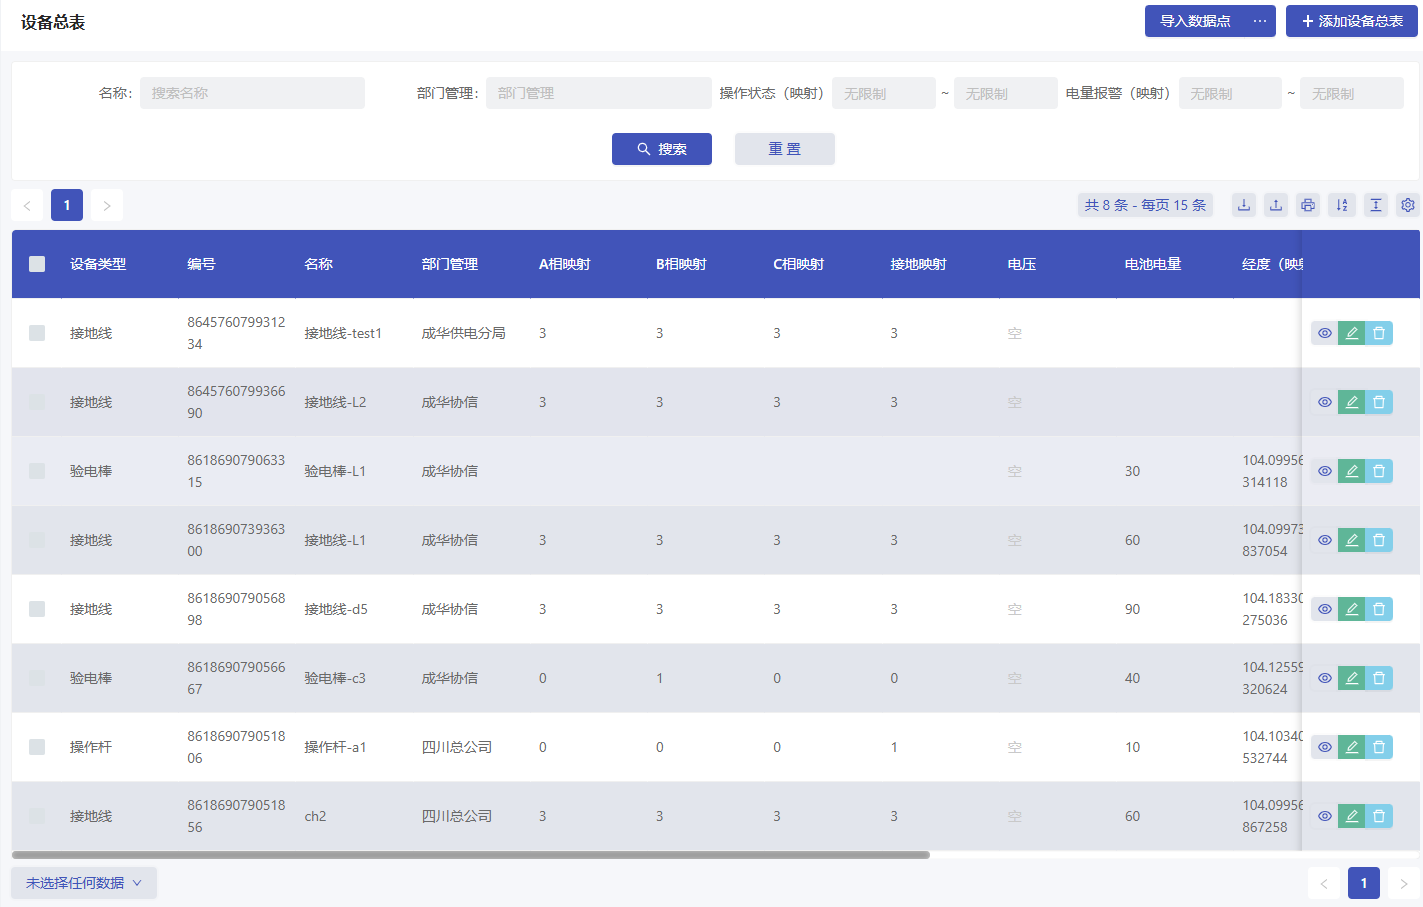
Task: Delete the 验电棒-c3 row
Action: click(x=1379, y=678)
